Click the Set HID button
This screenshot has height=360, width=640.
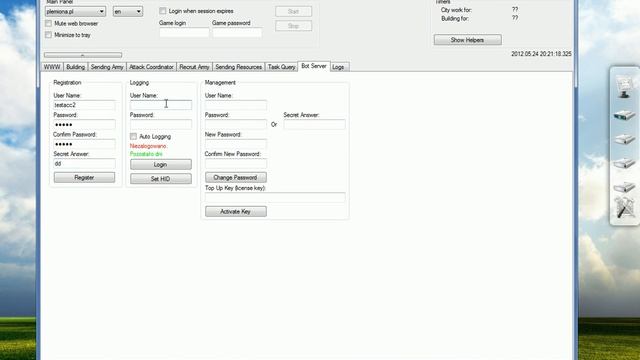point(161,179)
